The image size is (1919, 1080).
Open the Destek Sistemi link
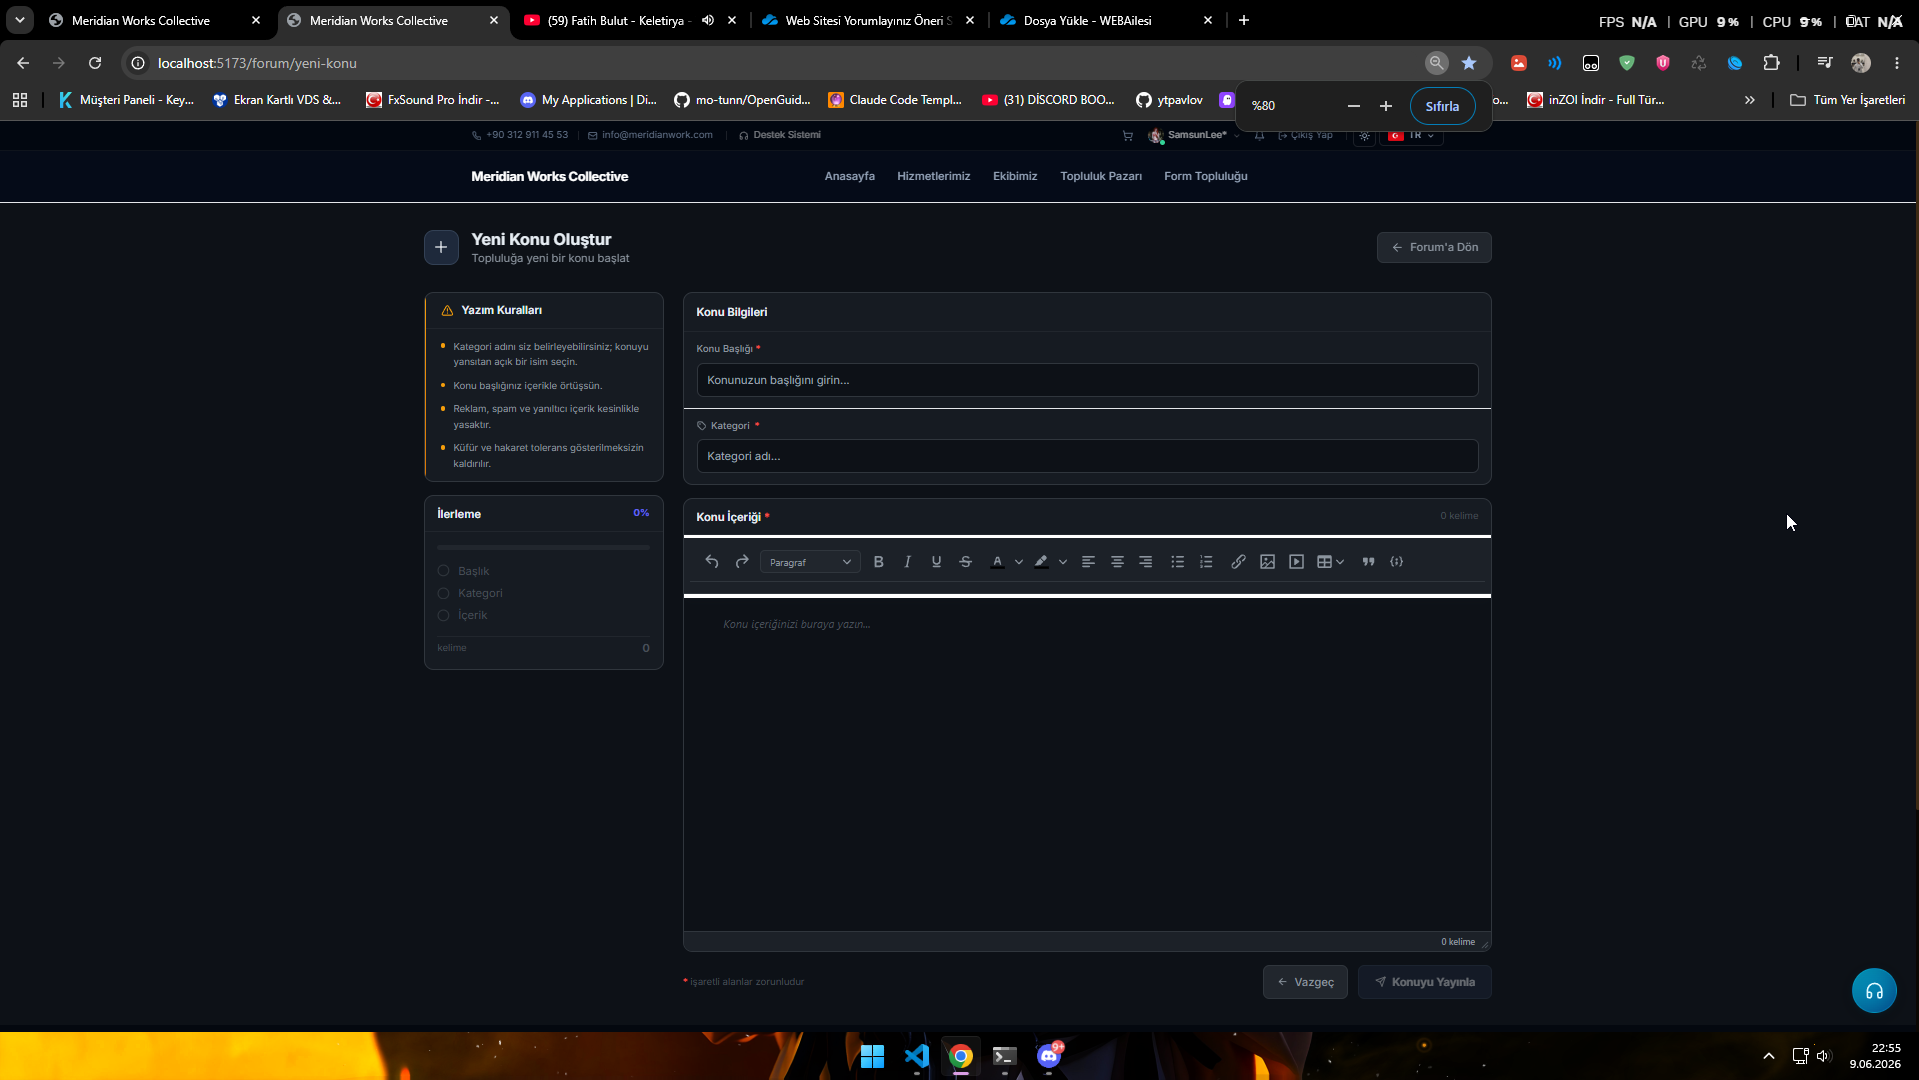click(x=780, y=135)
